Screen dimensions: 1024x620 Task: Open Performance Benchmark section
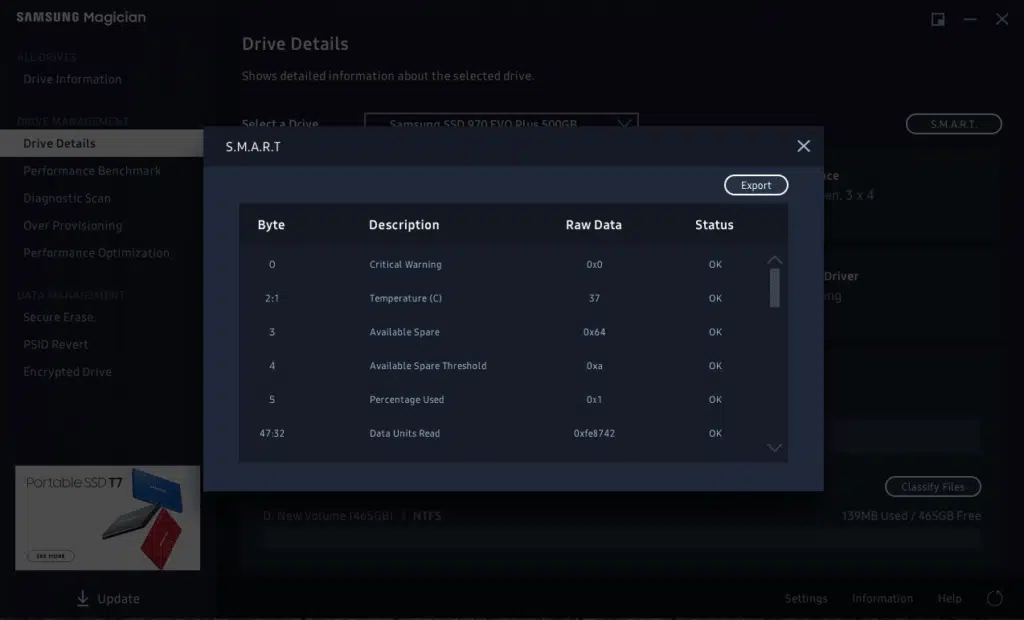(x=92, y=171)
